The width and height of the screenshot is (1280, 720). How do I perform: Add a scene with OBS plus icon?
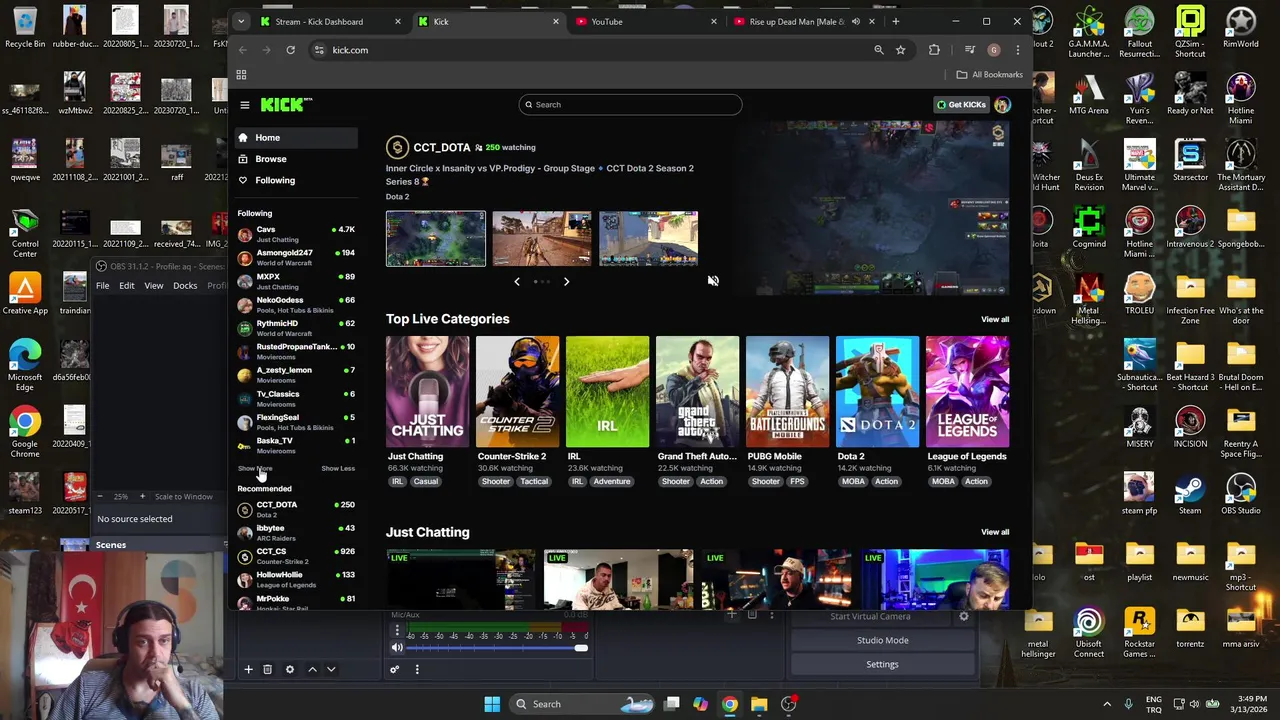tap(248, 670)
